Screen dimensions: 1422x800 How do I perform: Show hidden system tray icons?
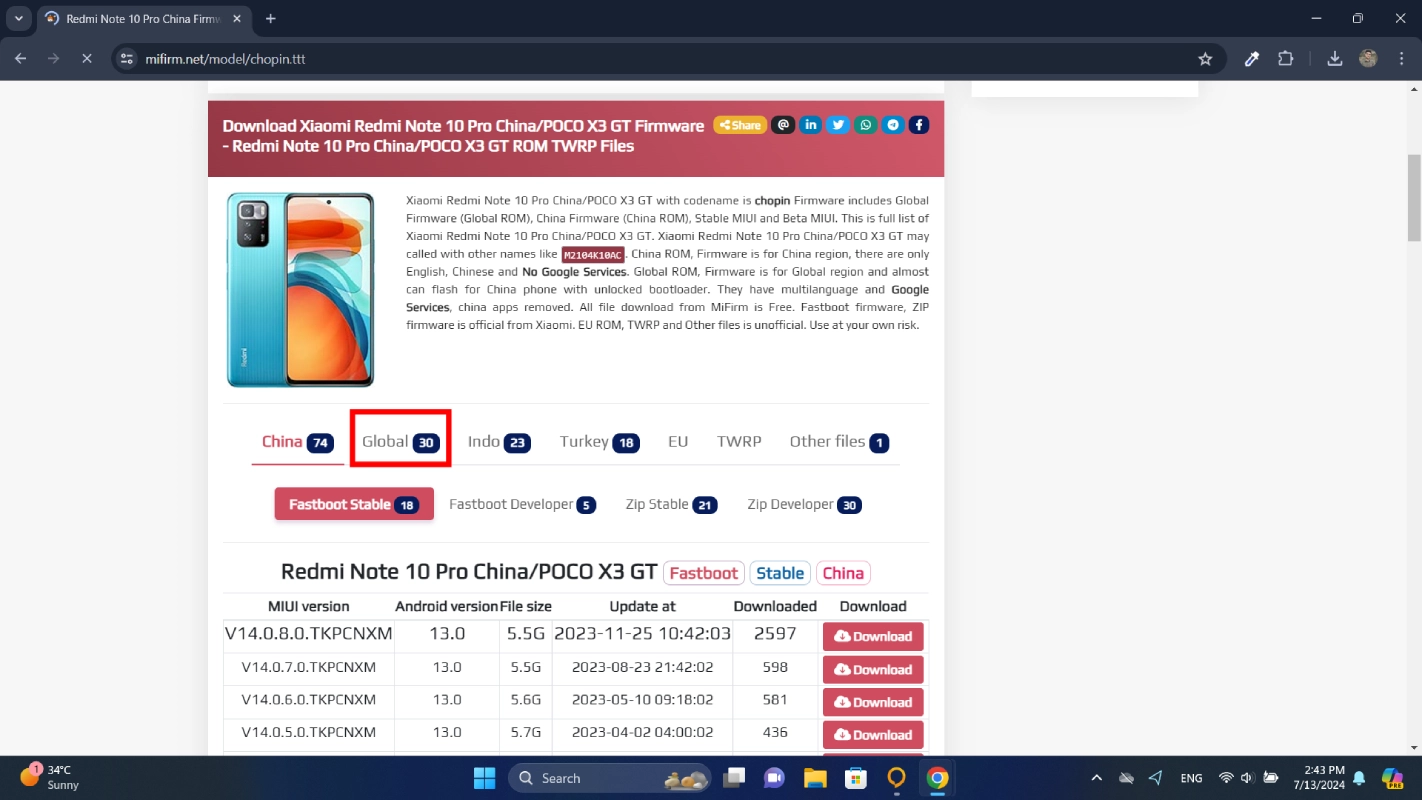point(1097,778)
